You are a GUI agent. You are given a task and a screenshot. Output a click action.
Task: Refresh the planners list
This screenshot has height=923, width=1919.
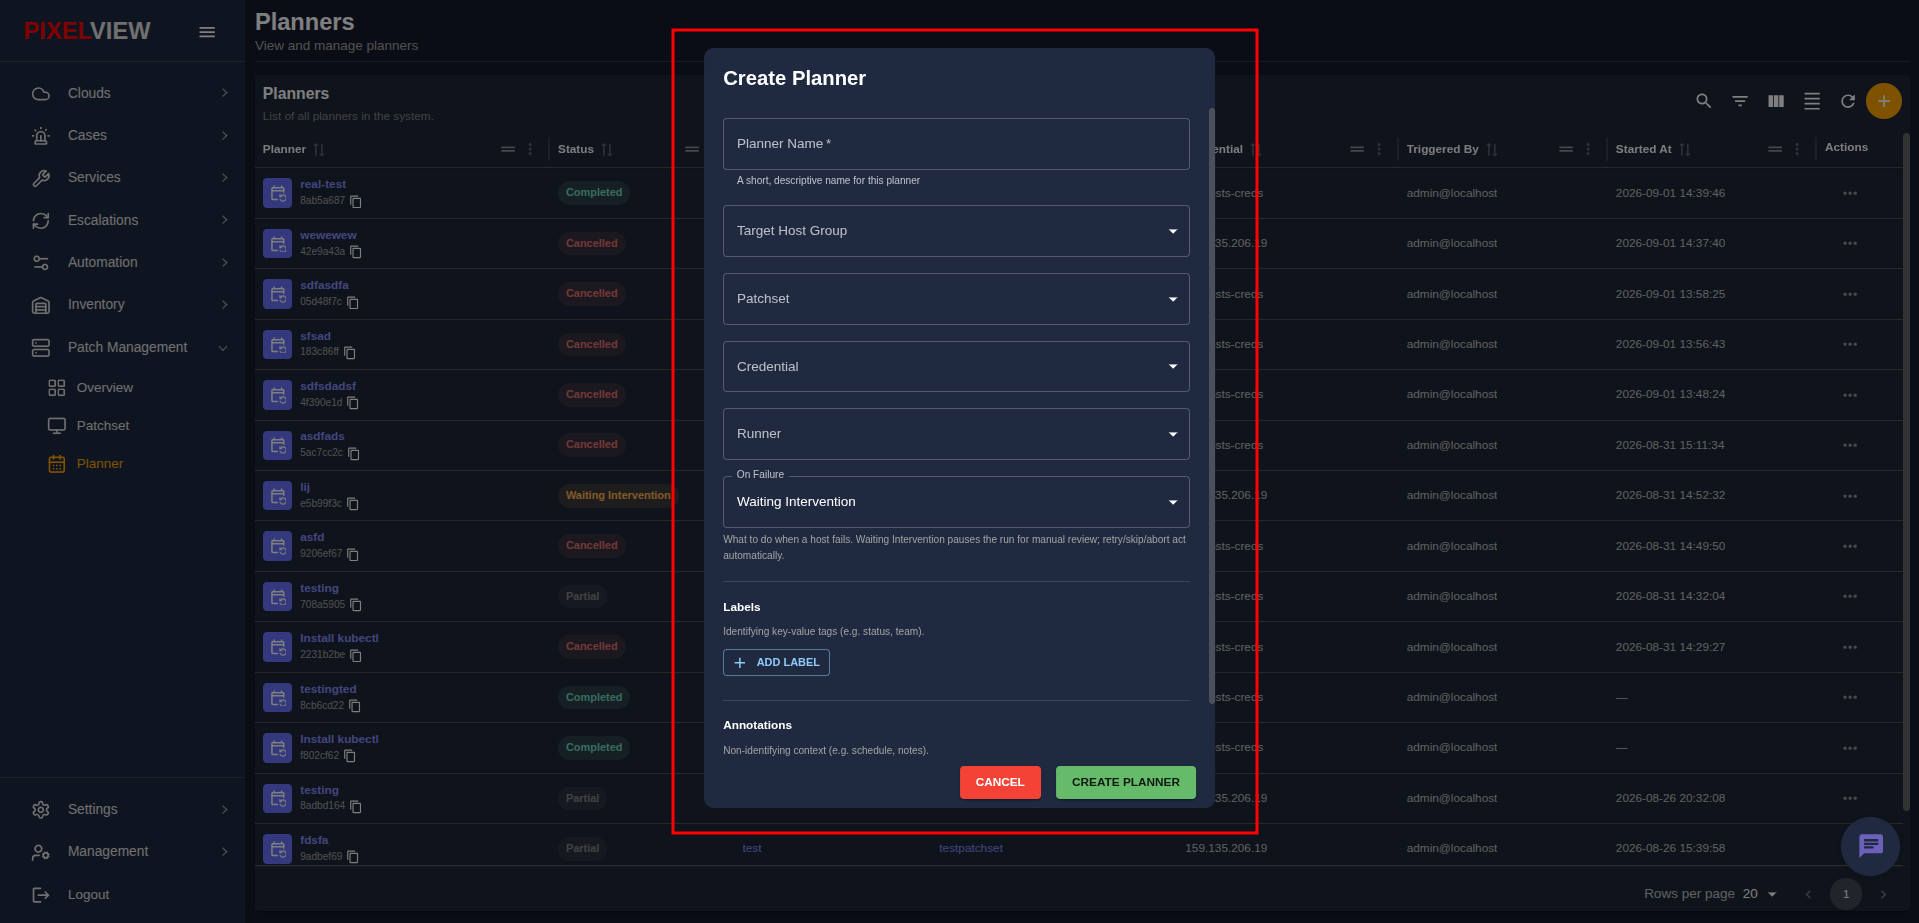tap(1848, 101)
